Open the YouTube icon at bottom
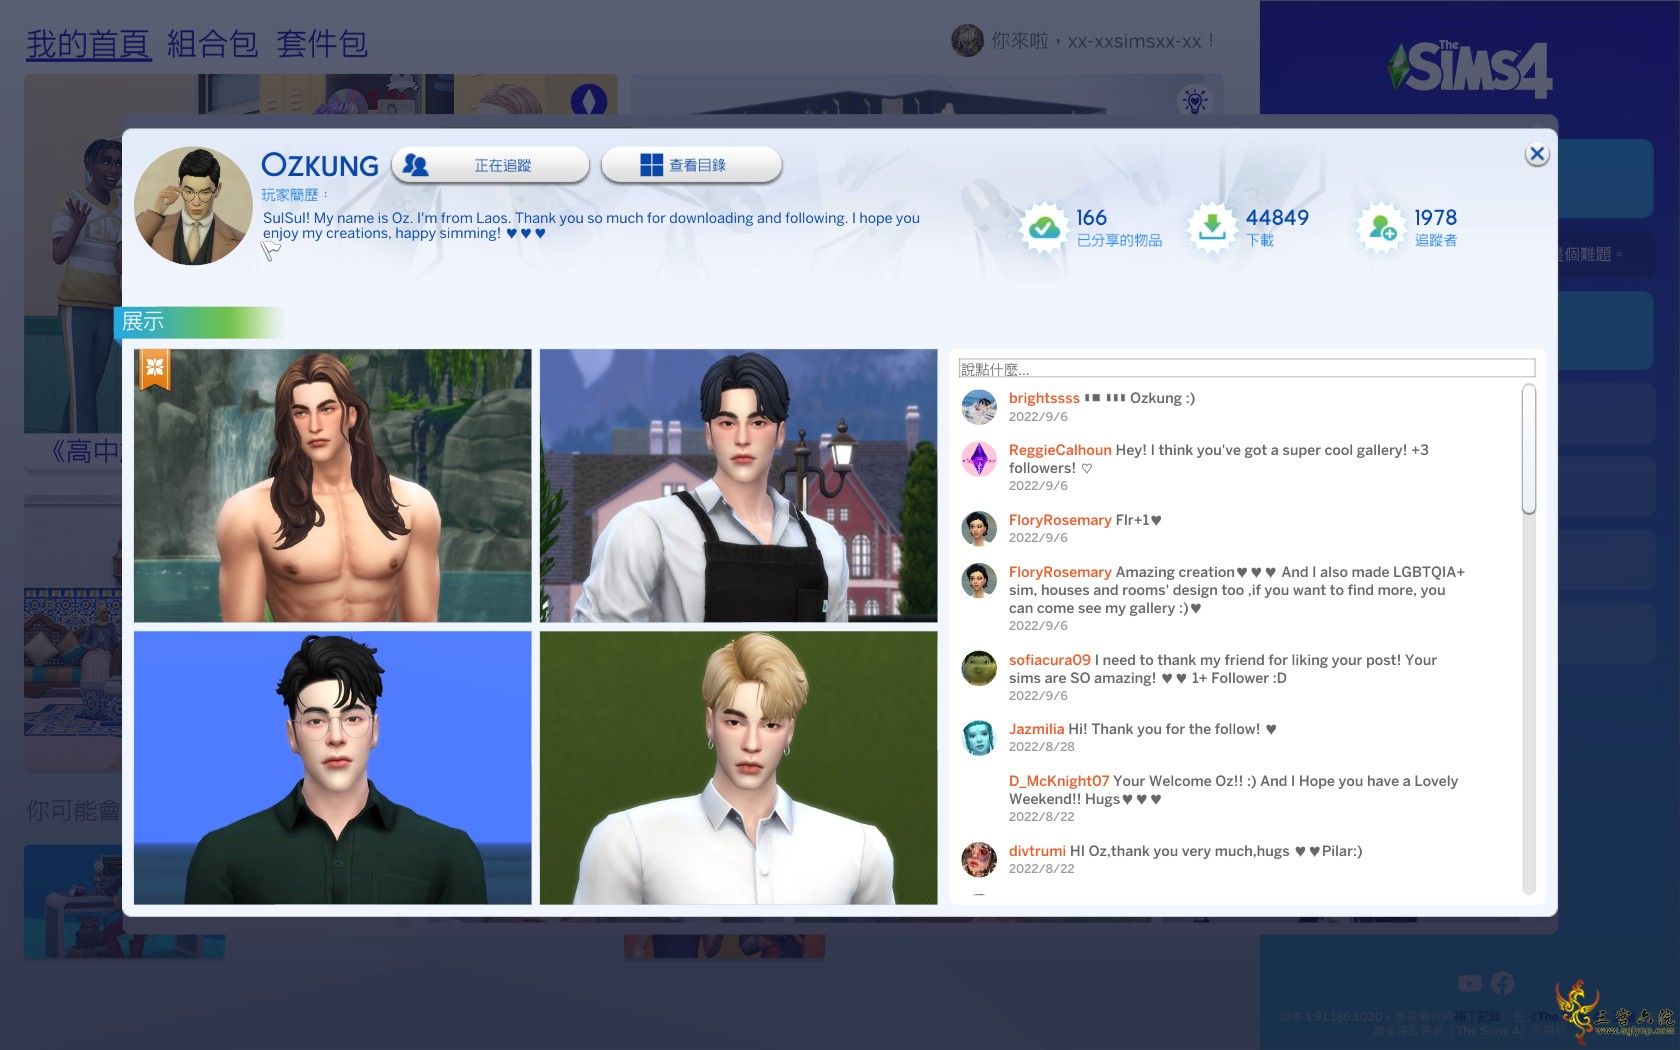1680x1050 pixels. 1469,984
